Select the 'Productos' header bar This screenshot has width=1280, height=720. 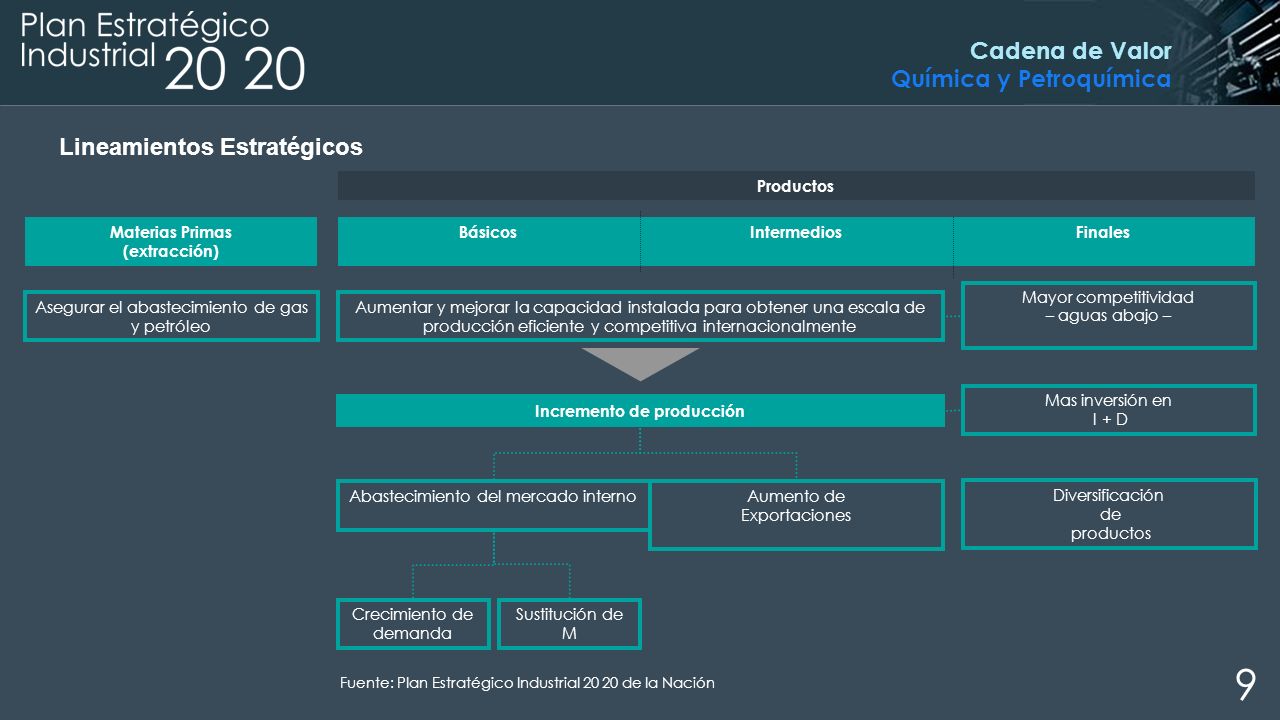click(796, 186)
